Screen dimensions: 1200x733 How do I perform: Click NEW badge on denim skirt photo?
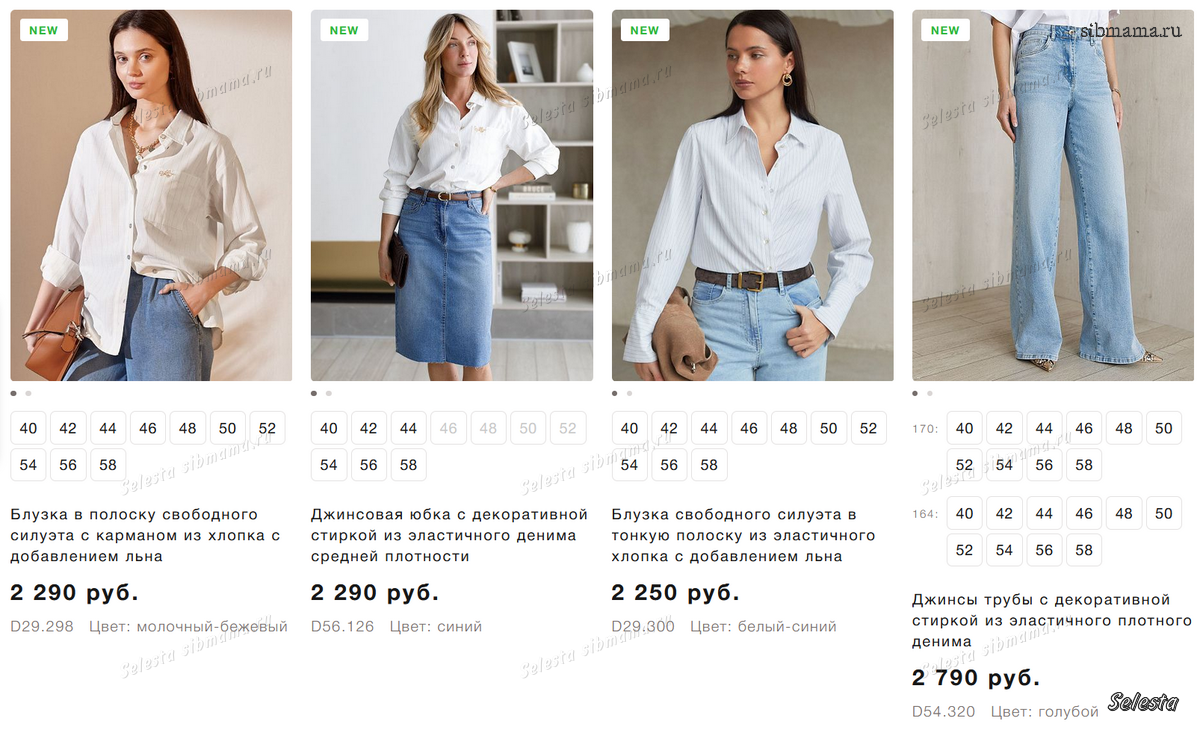[344, 30]
